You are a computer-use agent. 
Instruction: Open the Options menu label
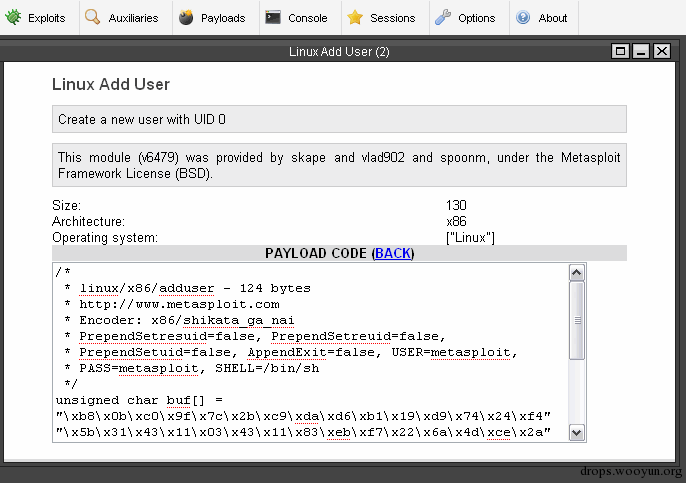[x=476, y=18]
